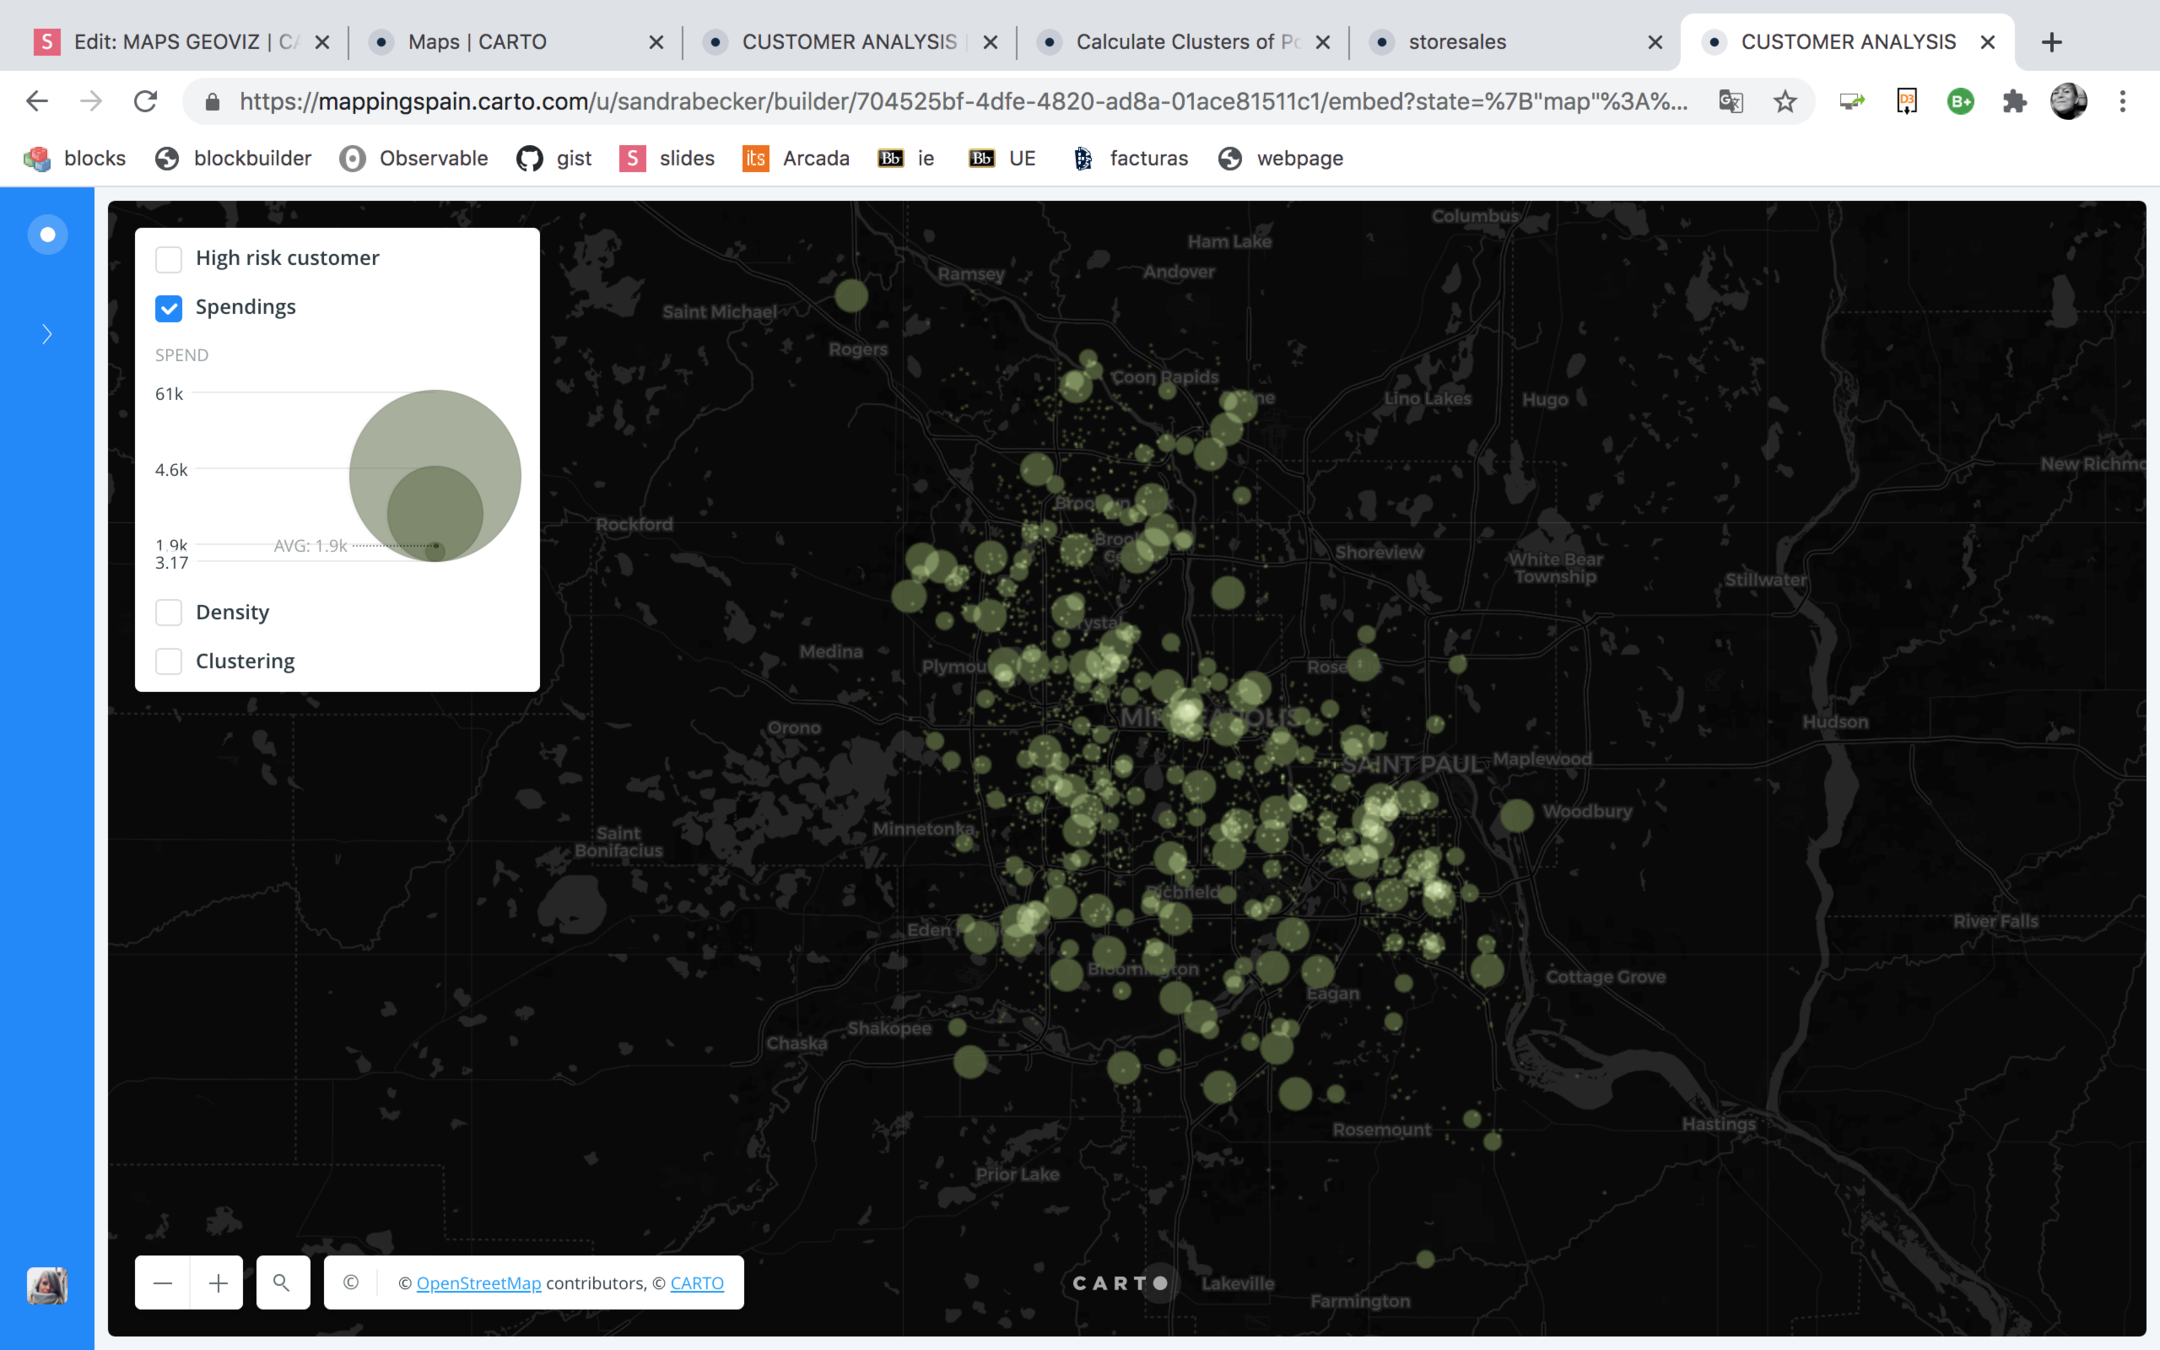Switch to the storesales tab
Image resolution: width=2160 pixels, height=1350 pixels.
1456,42
